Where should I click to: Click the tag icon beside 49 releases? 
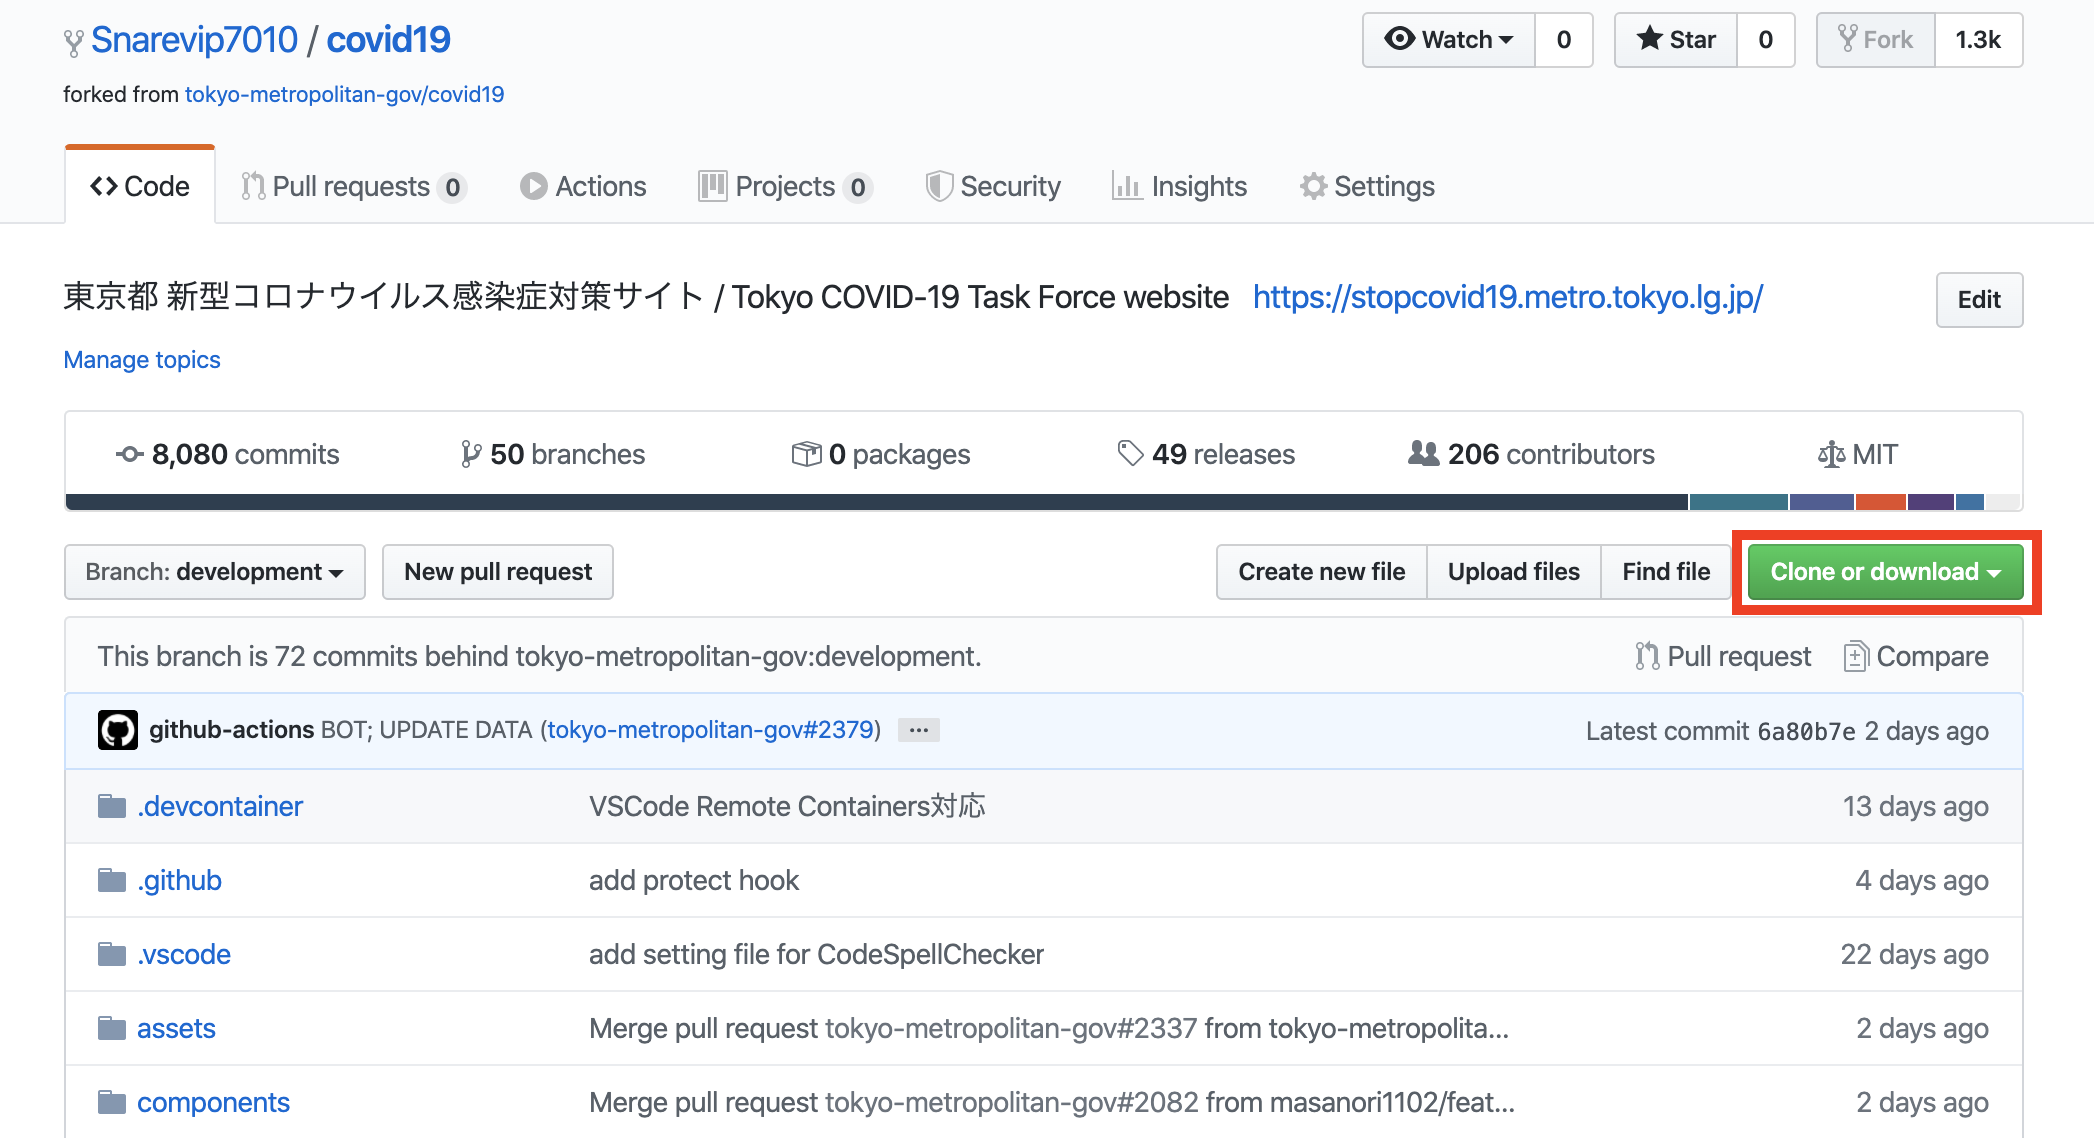point(1130,454)
